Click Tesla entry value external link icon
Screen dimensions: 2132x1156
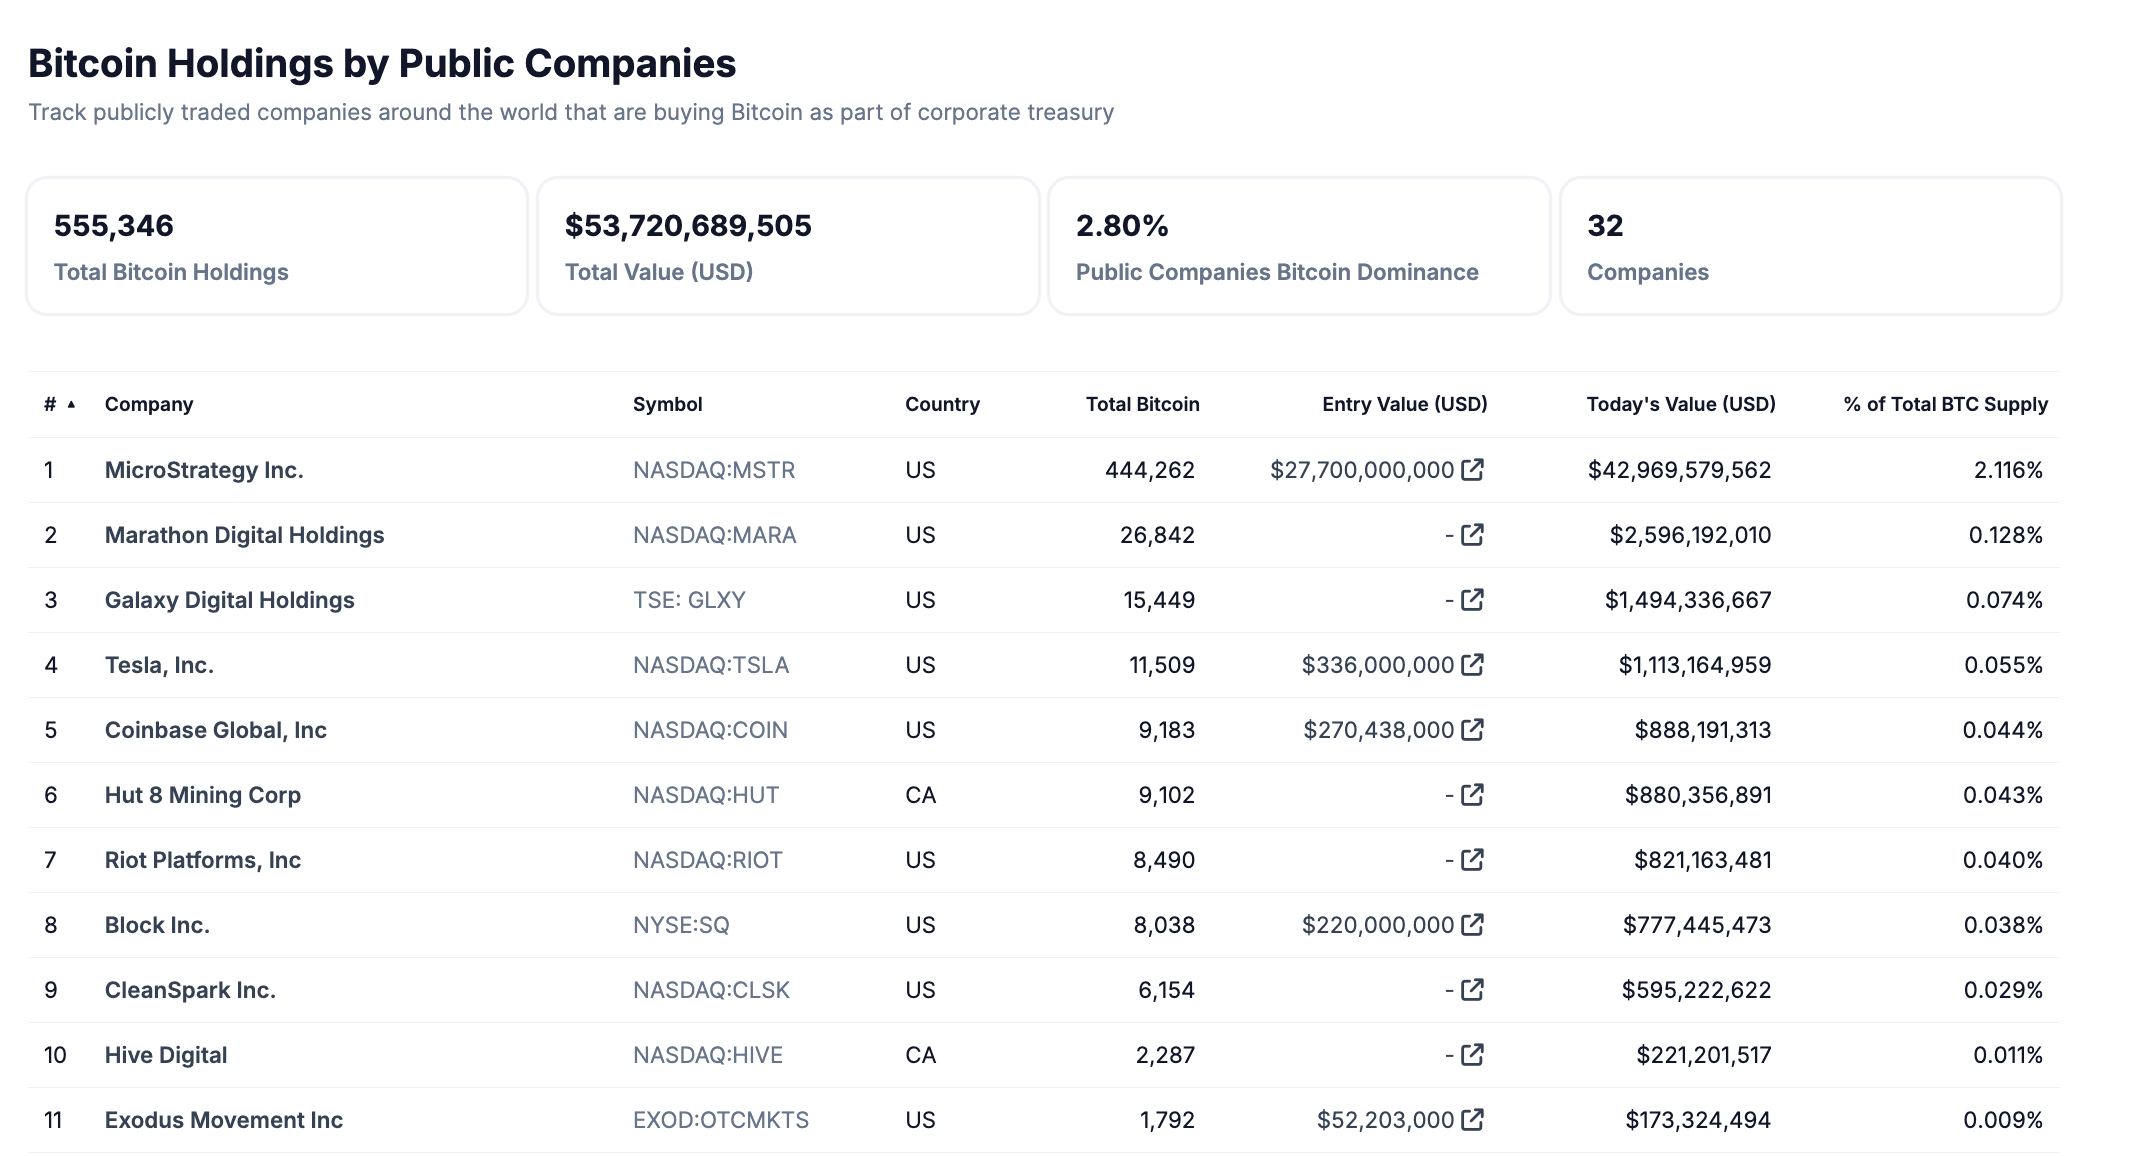coord(1472,664)
